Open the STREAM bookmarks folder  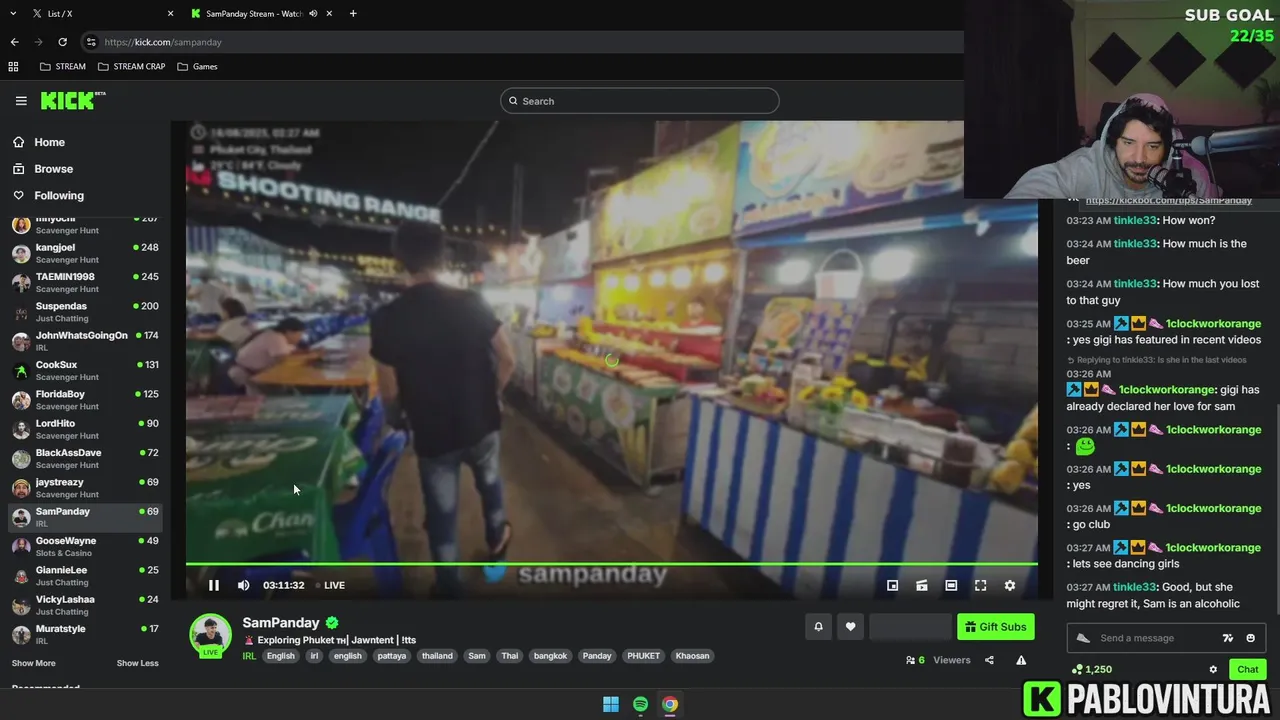pos(62,66)
